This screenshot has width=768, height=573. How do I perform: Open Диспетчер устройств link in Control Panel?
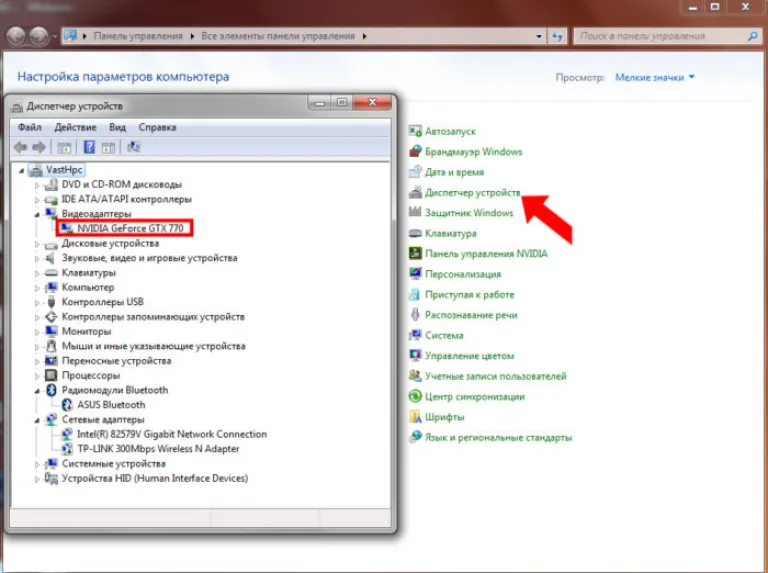[x=473, y=192]
